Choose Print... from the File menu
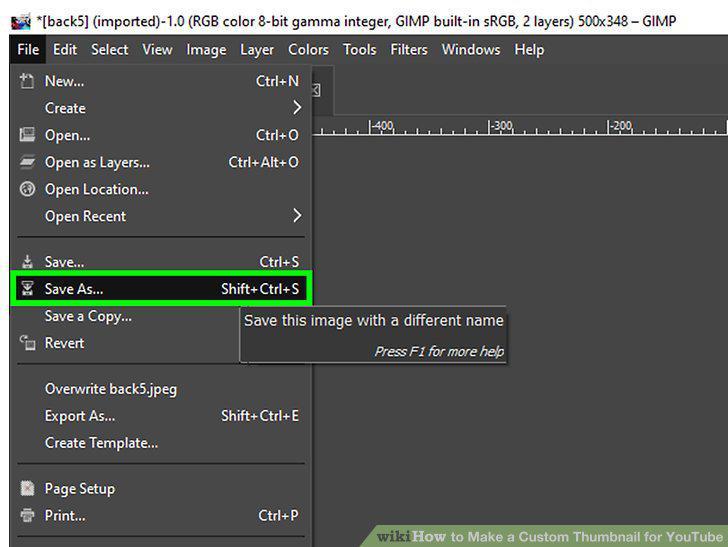The image size is (728, 547). (x=161, y=515)
